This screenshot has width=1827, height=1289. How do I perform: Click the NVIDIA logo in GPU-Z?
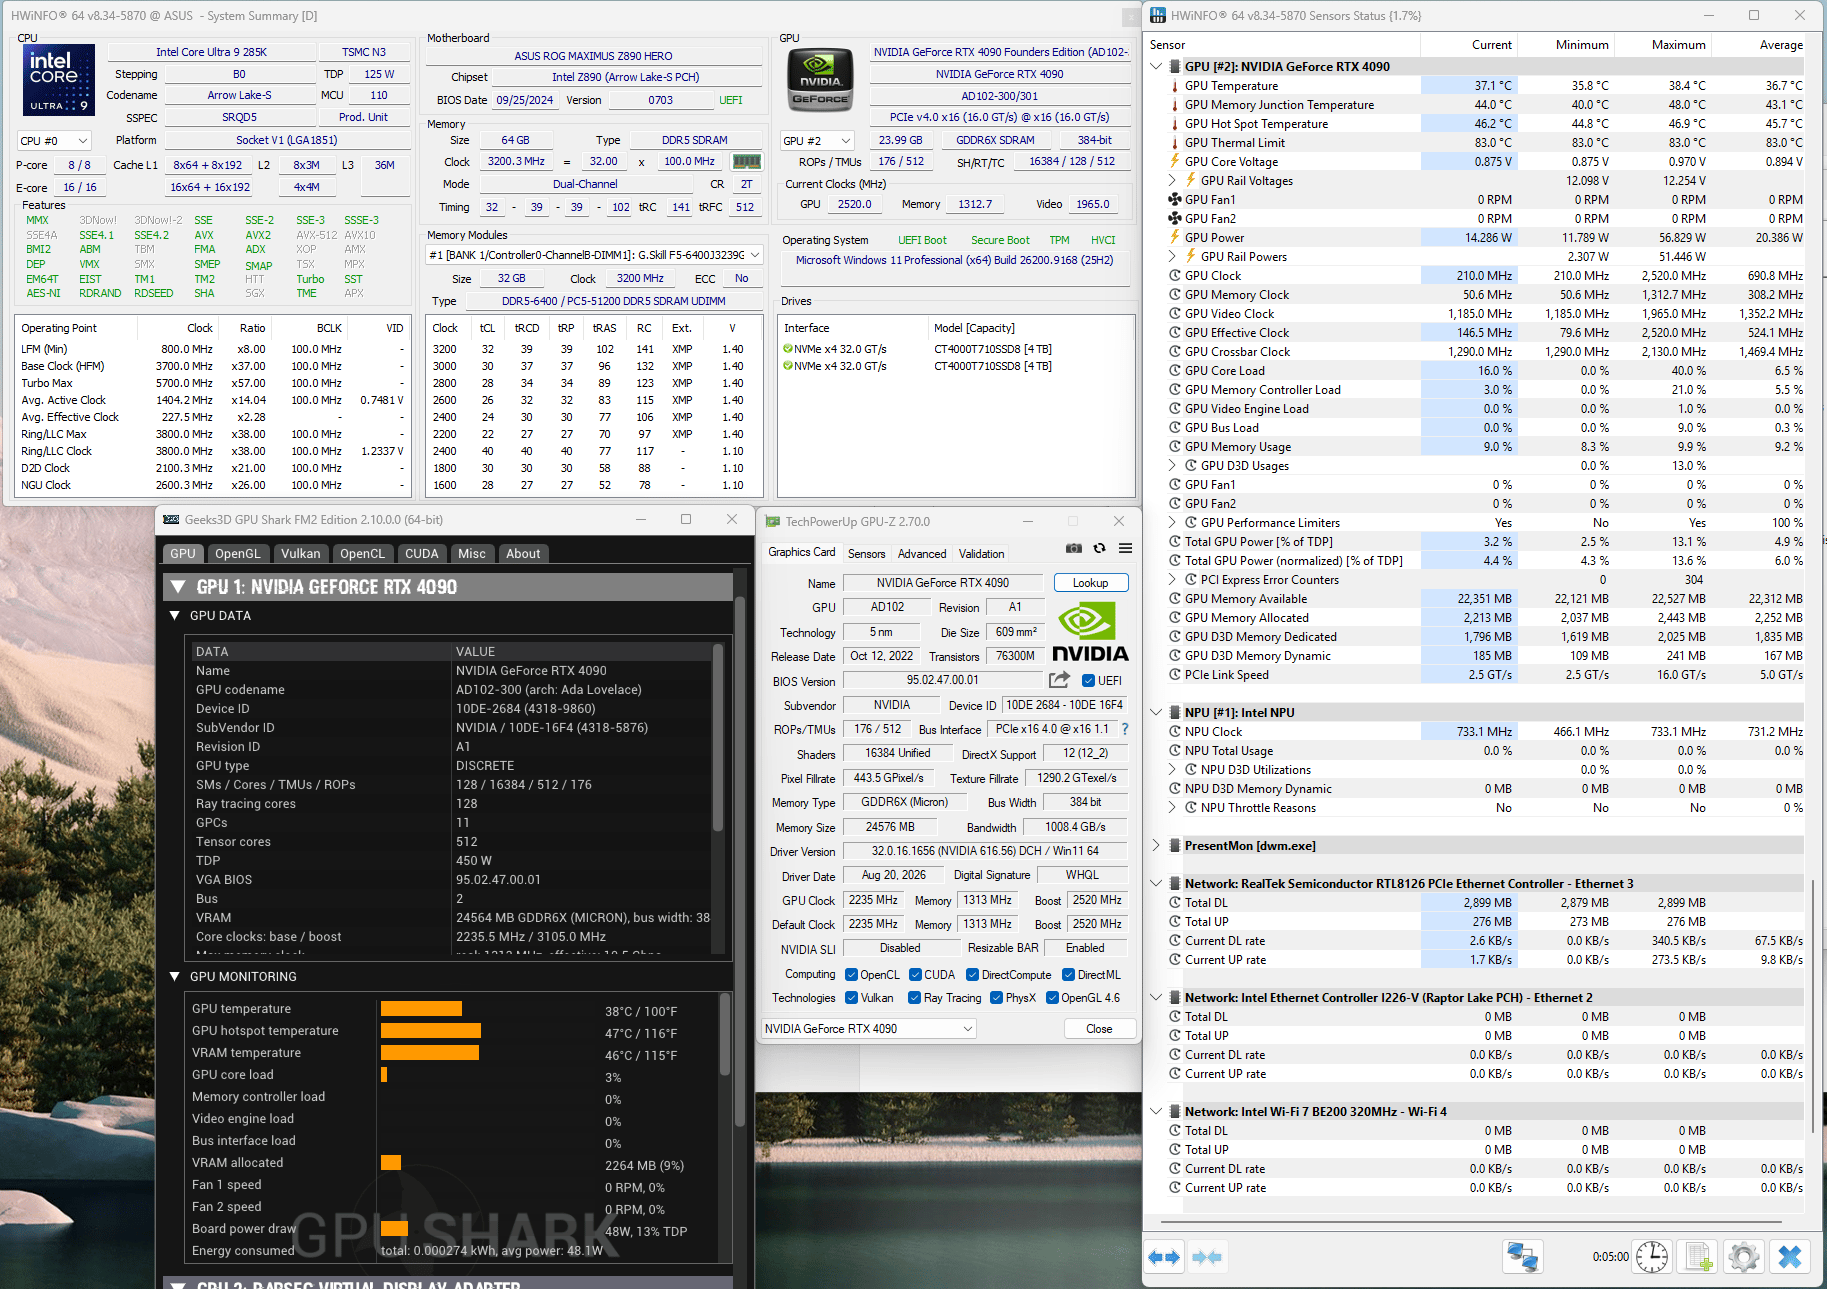(x=1089, y=632)
